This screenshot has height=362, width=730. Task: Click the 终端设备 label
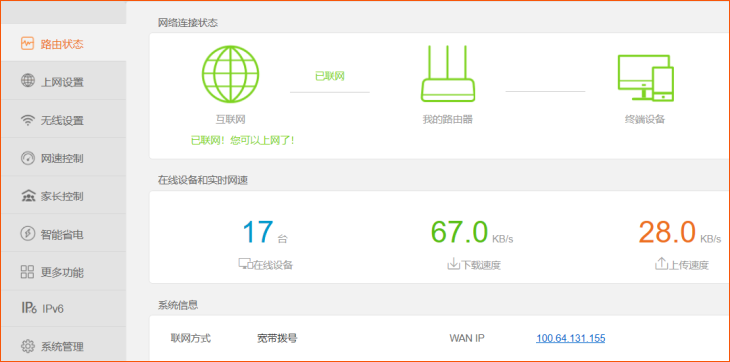pyautogui.click(x=645, y=120)
